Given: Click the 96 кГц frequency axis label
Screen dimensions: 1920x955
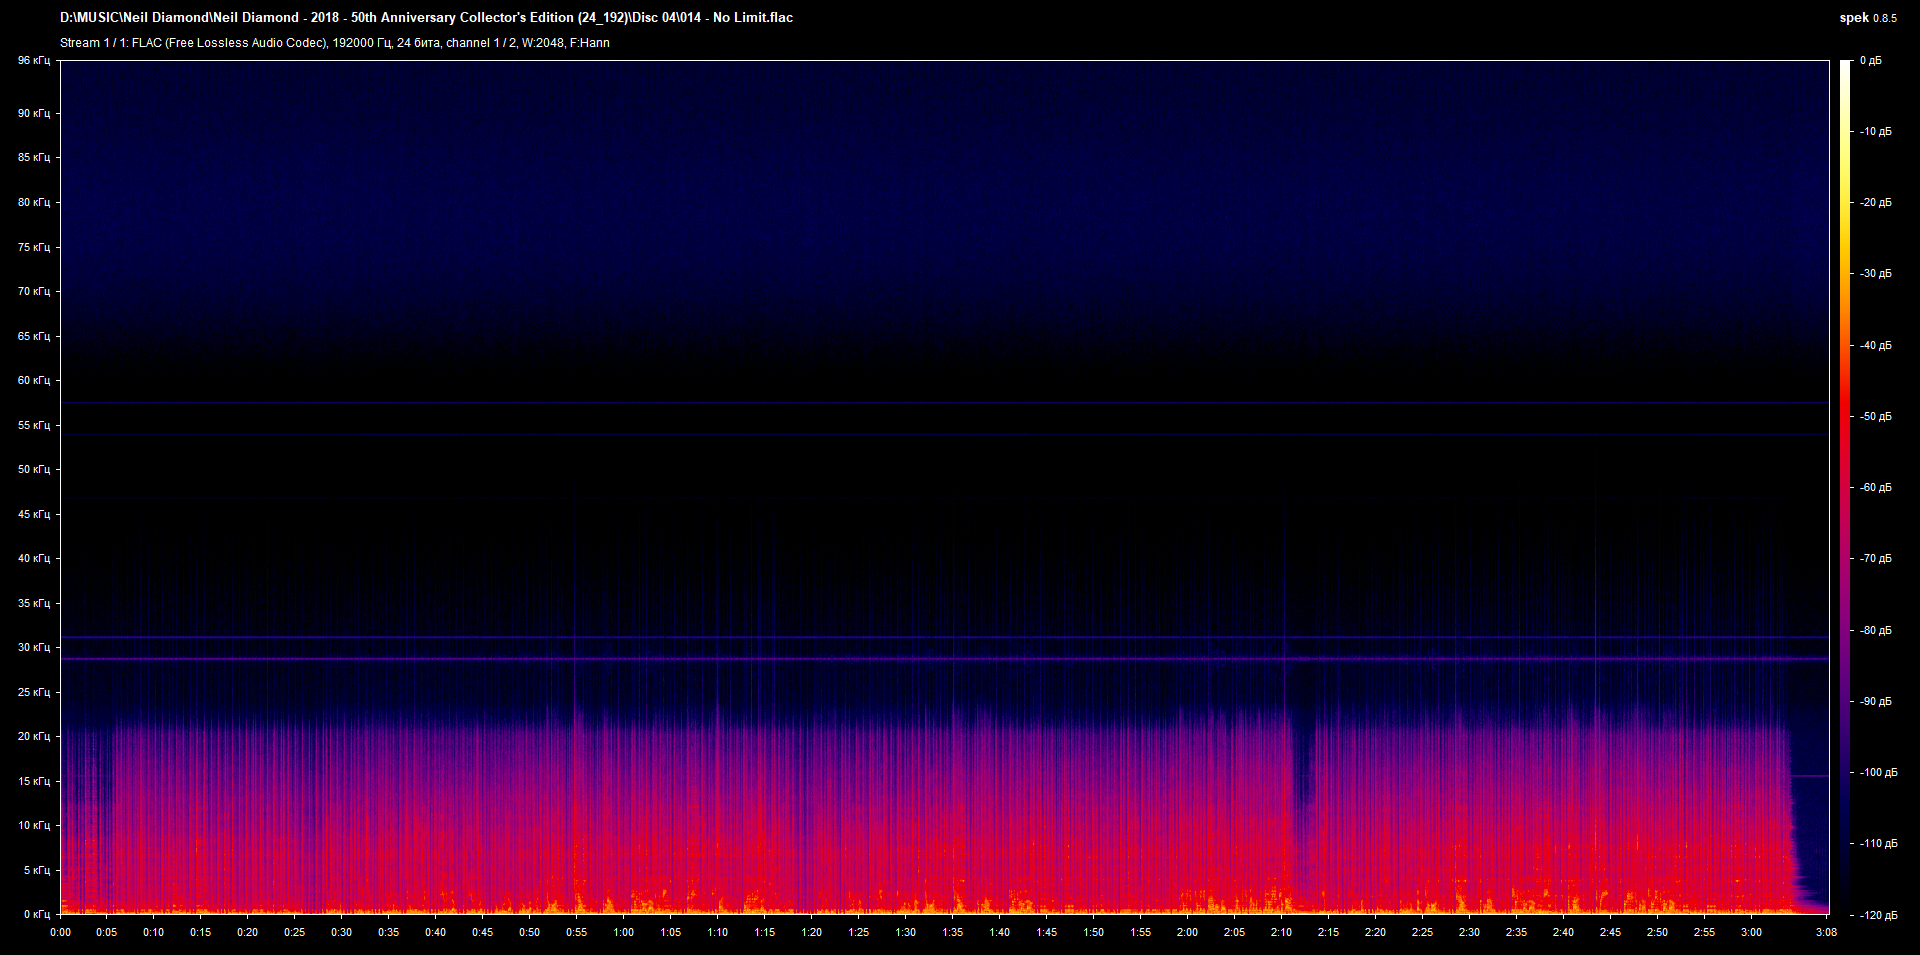Looking at the screenshot, I should (x=34, y=61).
